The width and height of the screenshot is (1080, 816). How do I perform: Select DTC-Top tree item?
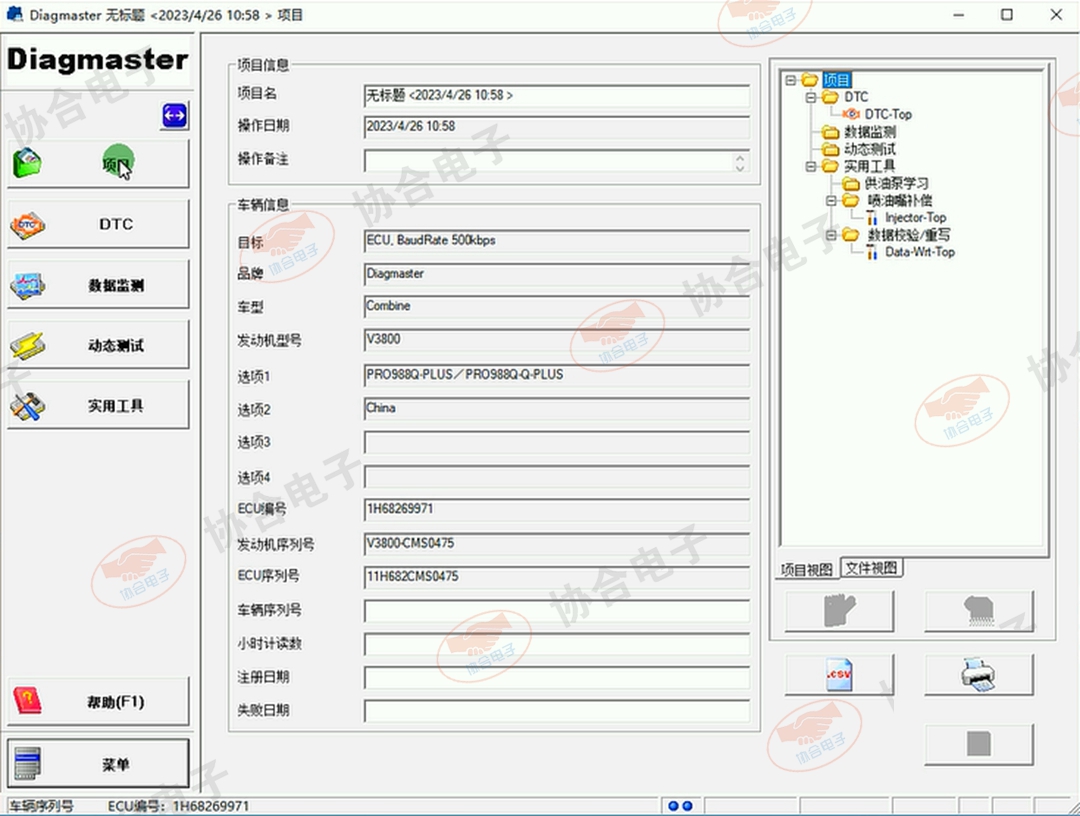tap(888, 114)
